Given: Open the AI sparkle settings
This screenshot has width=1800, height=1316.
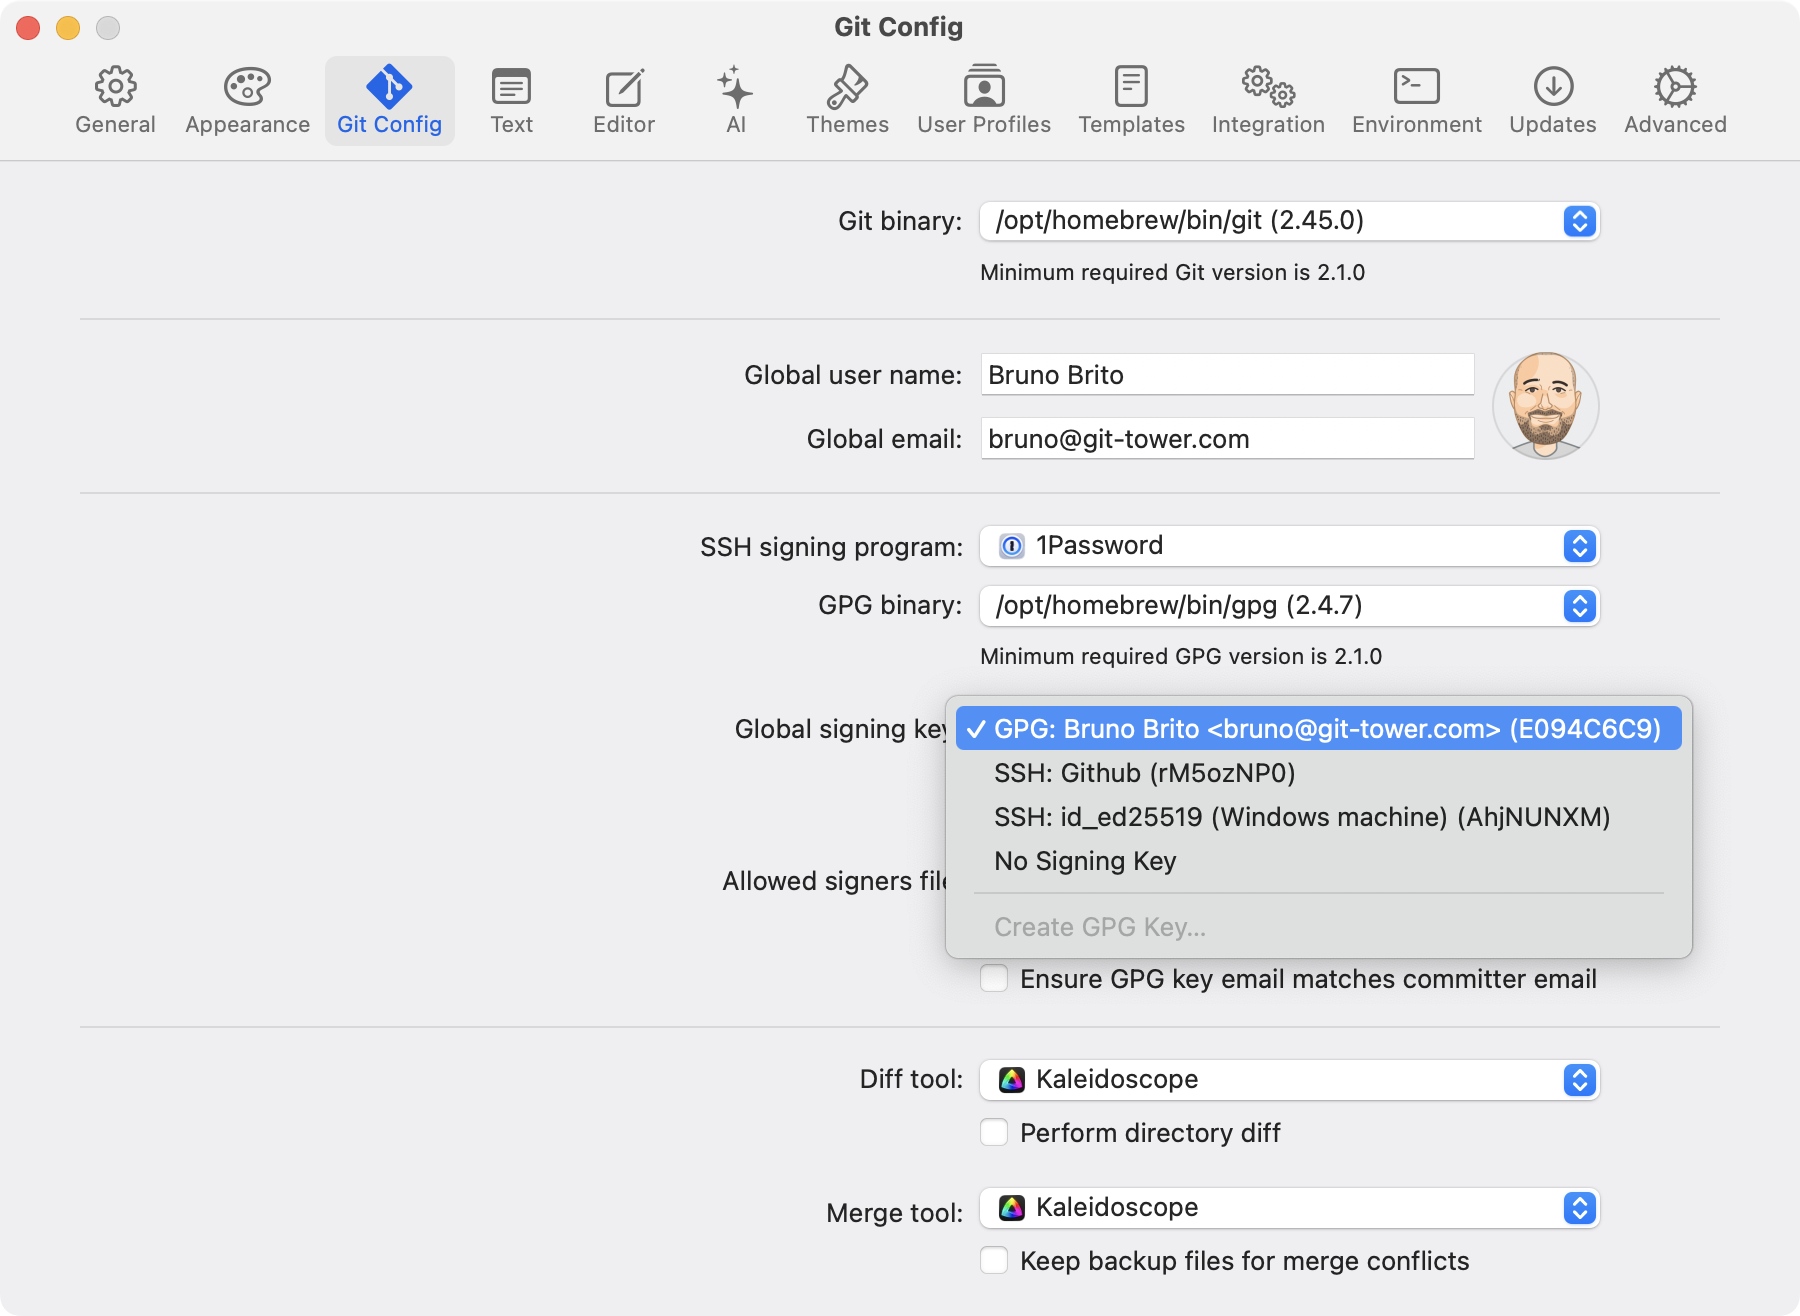Looking at the screenshot, I should [735, 101].
